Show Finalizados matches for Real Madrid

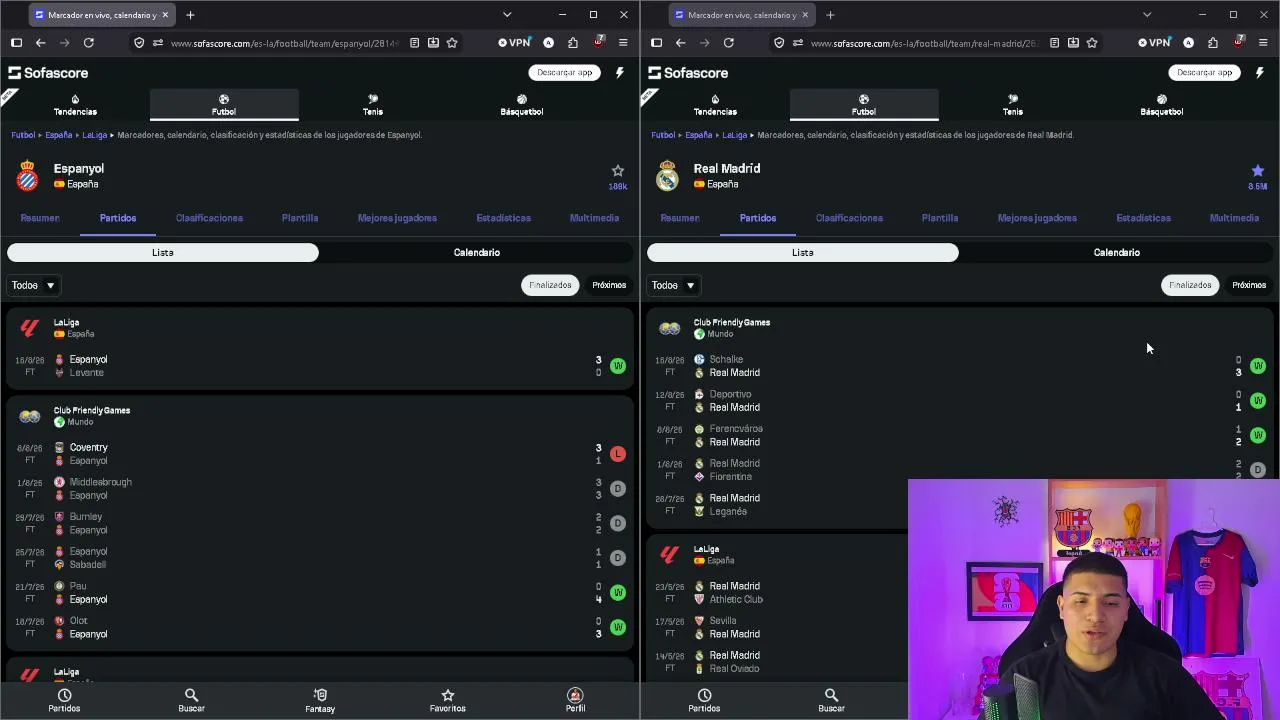click(x=1190, y=285)
